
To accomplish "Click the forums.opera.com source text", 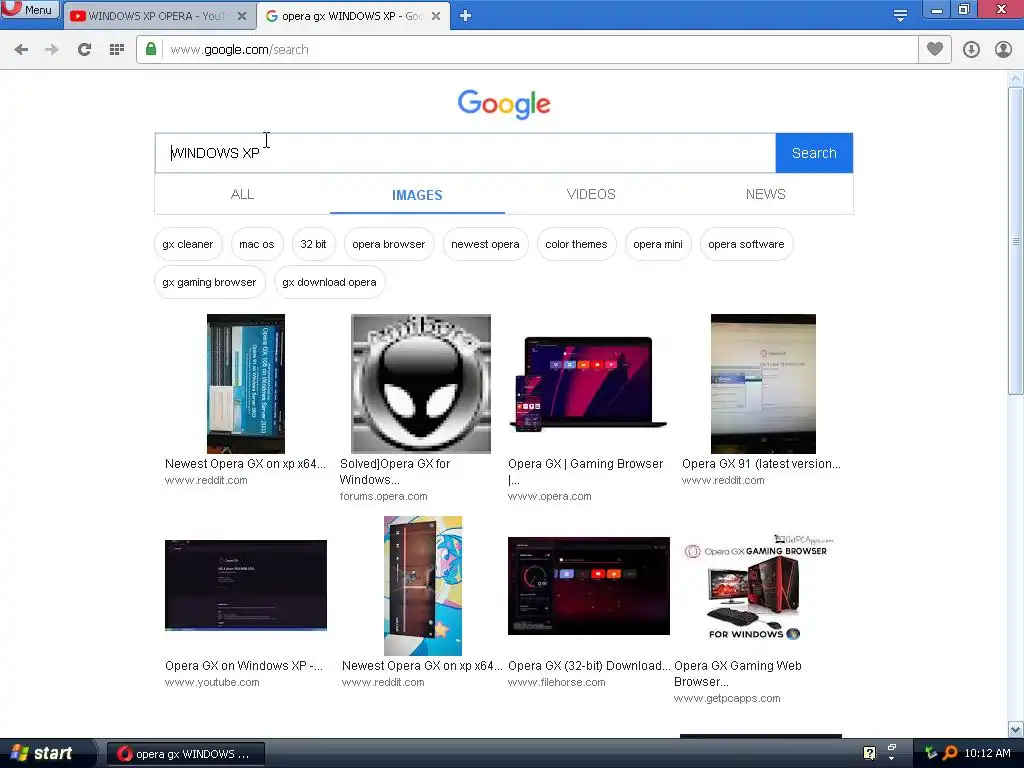I will [383, 496].
